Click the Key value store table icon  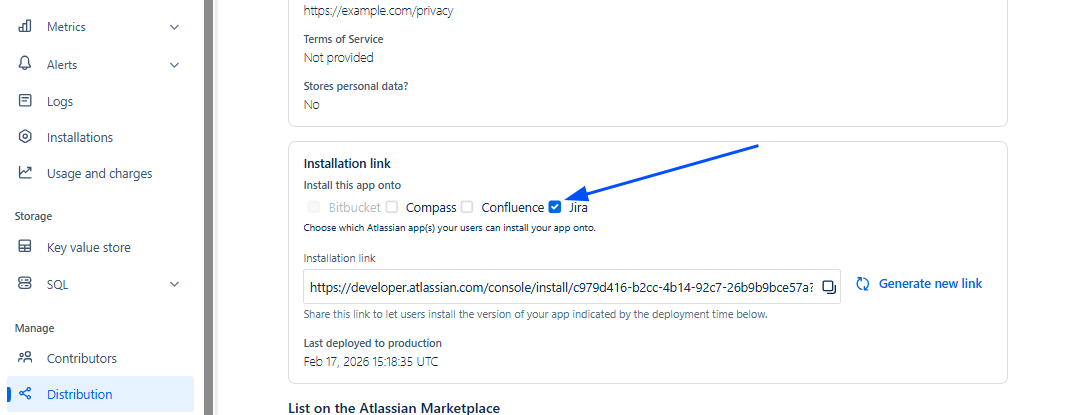pos(25,247)
